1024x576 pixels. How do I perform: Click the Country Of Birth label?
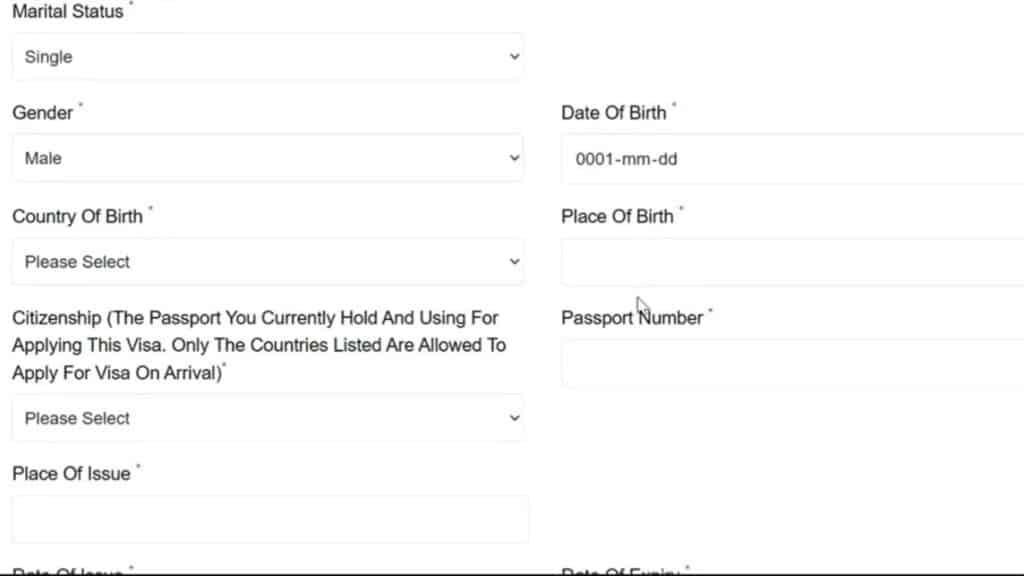click(x=78, y=216)
